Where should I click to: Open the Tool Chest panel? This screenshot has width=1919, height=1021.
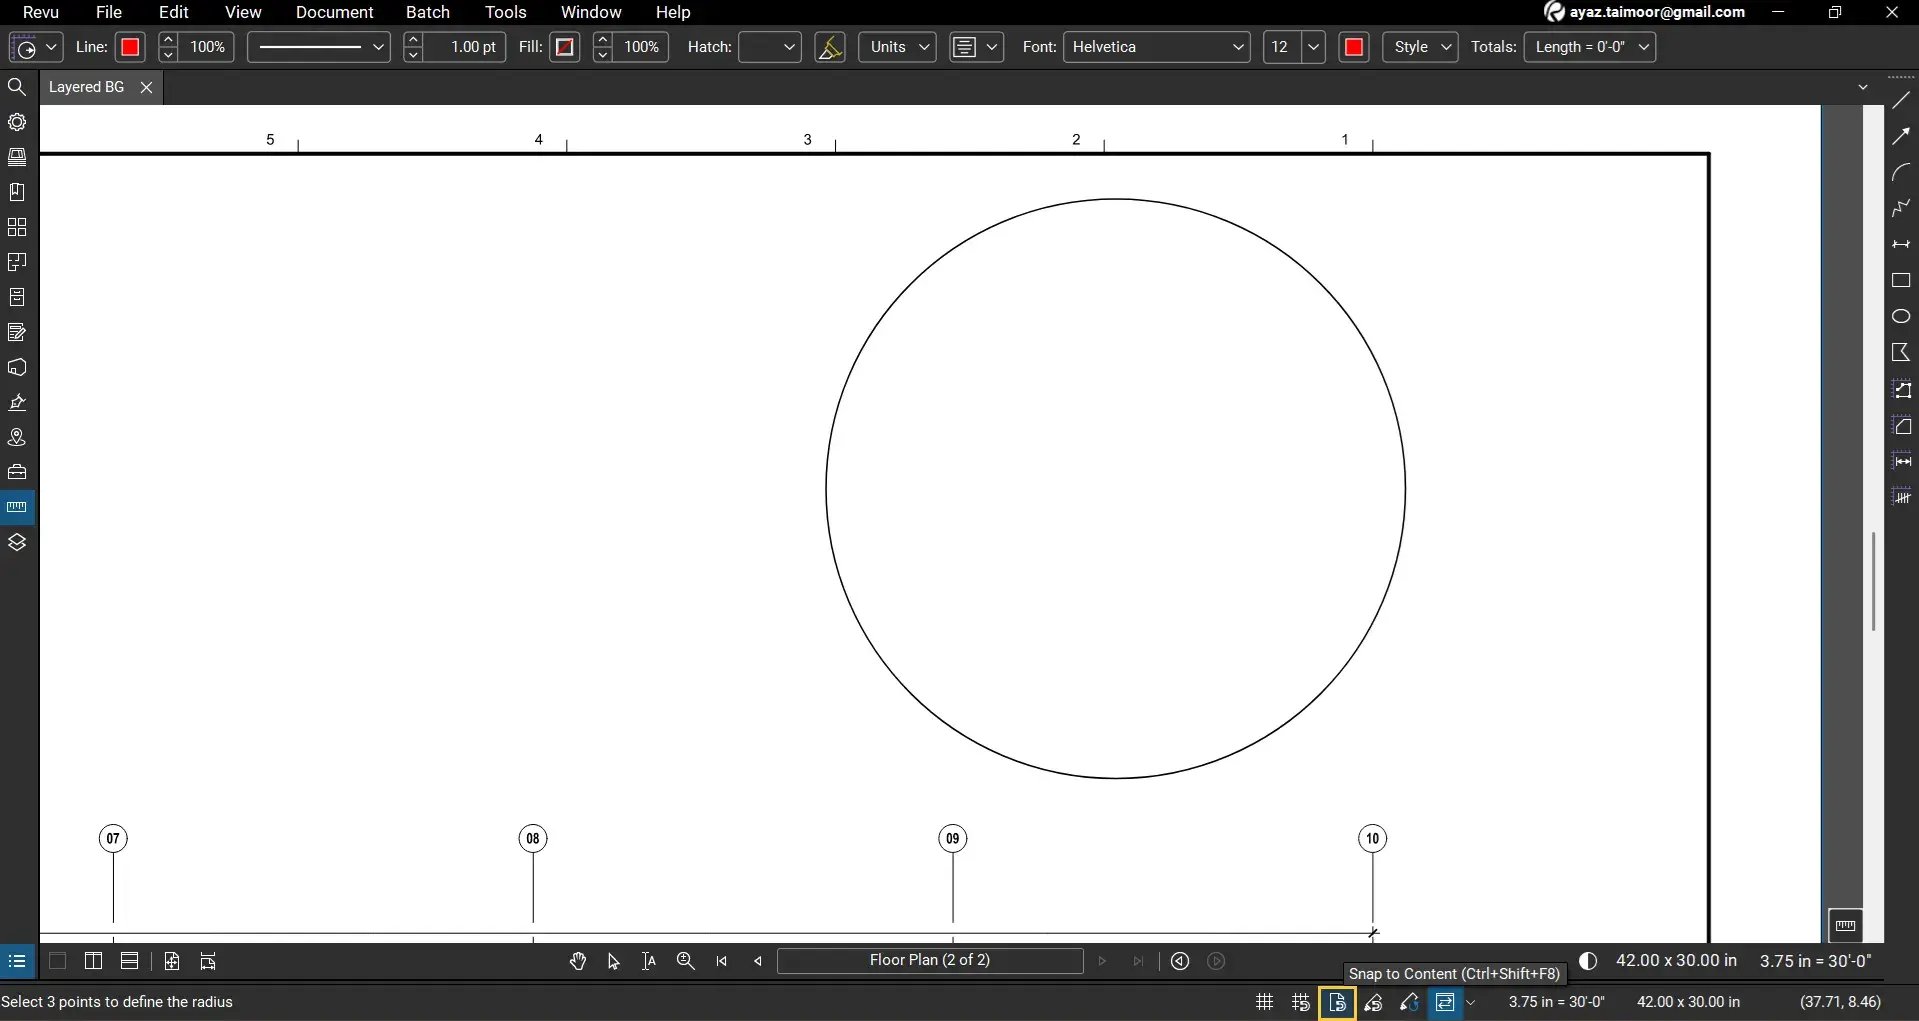(16, 471)
